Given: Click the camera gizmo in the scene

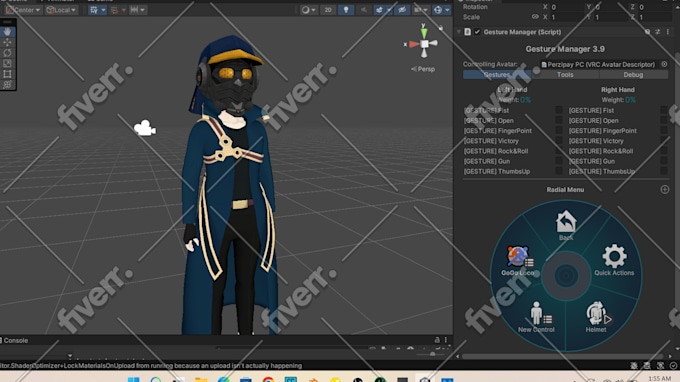Looking at the screenshot, I should point(144,128).
